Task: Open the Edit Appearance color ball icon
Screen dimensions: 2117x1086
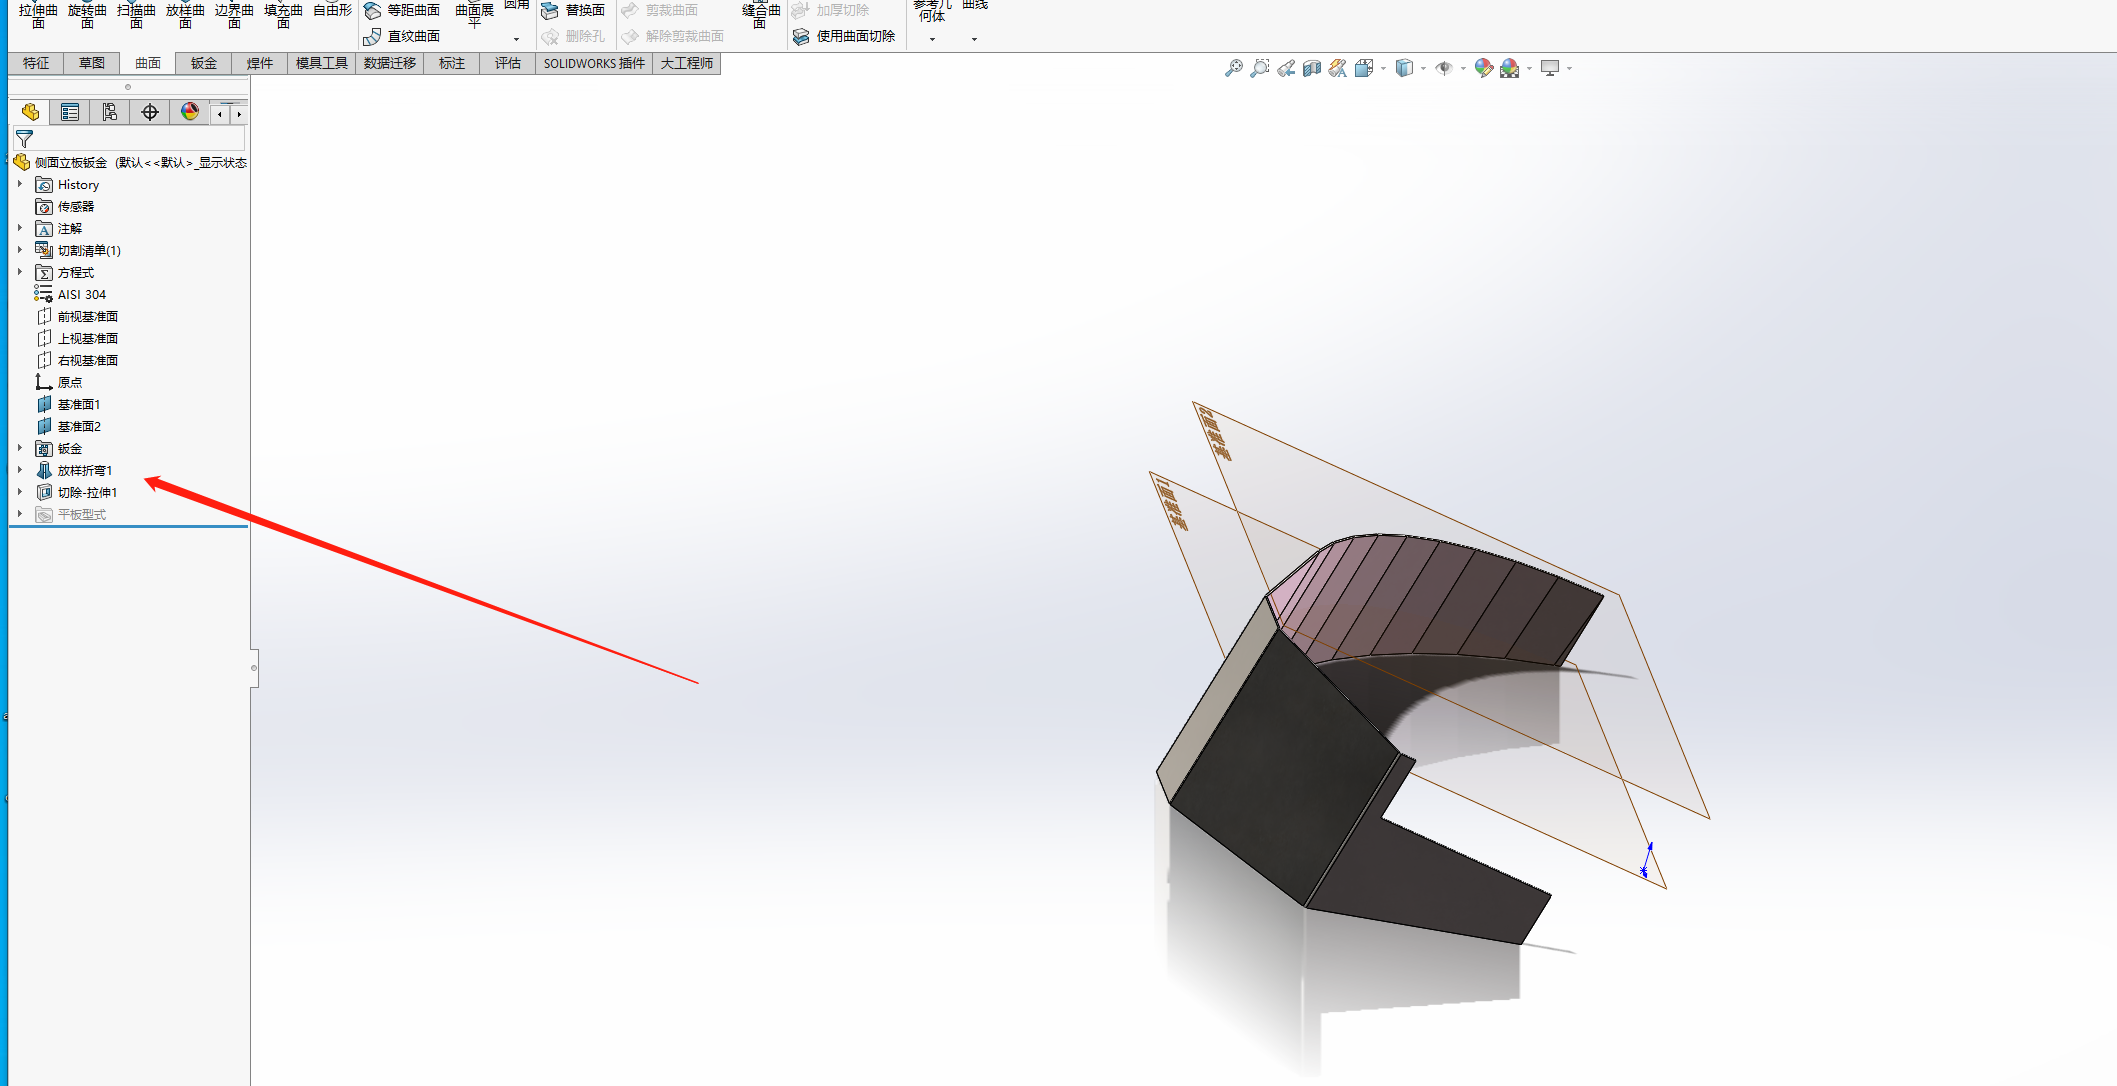Action: [x=1484, y=68]
